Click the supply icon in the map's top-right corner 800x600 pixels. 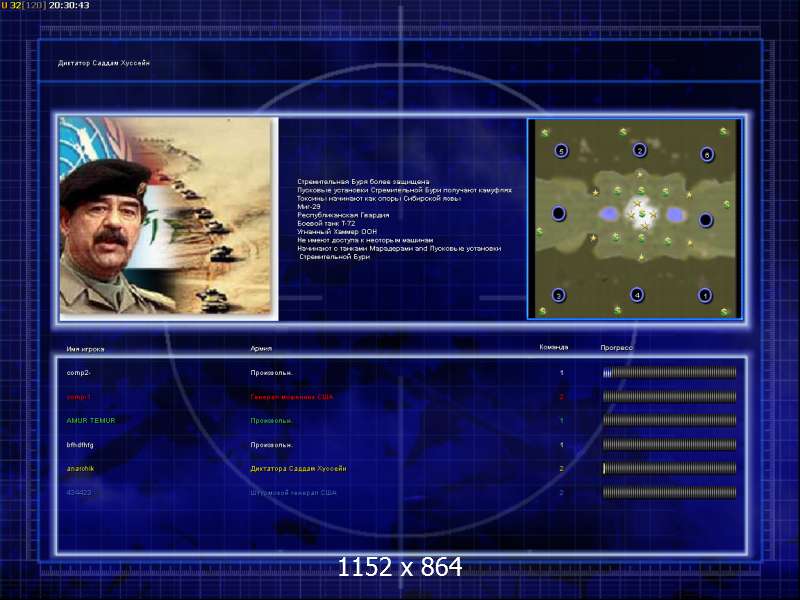click(x=723, y=132)
